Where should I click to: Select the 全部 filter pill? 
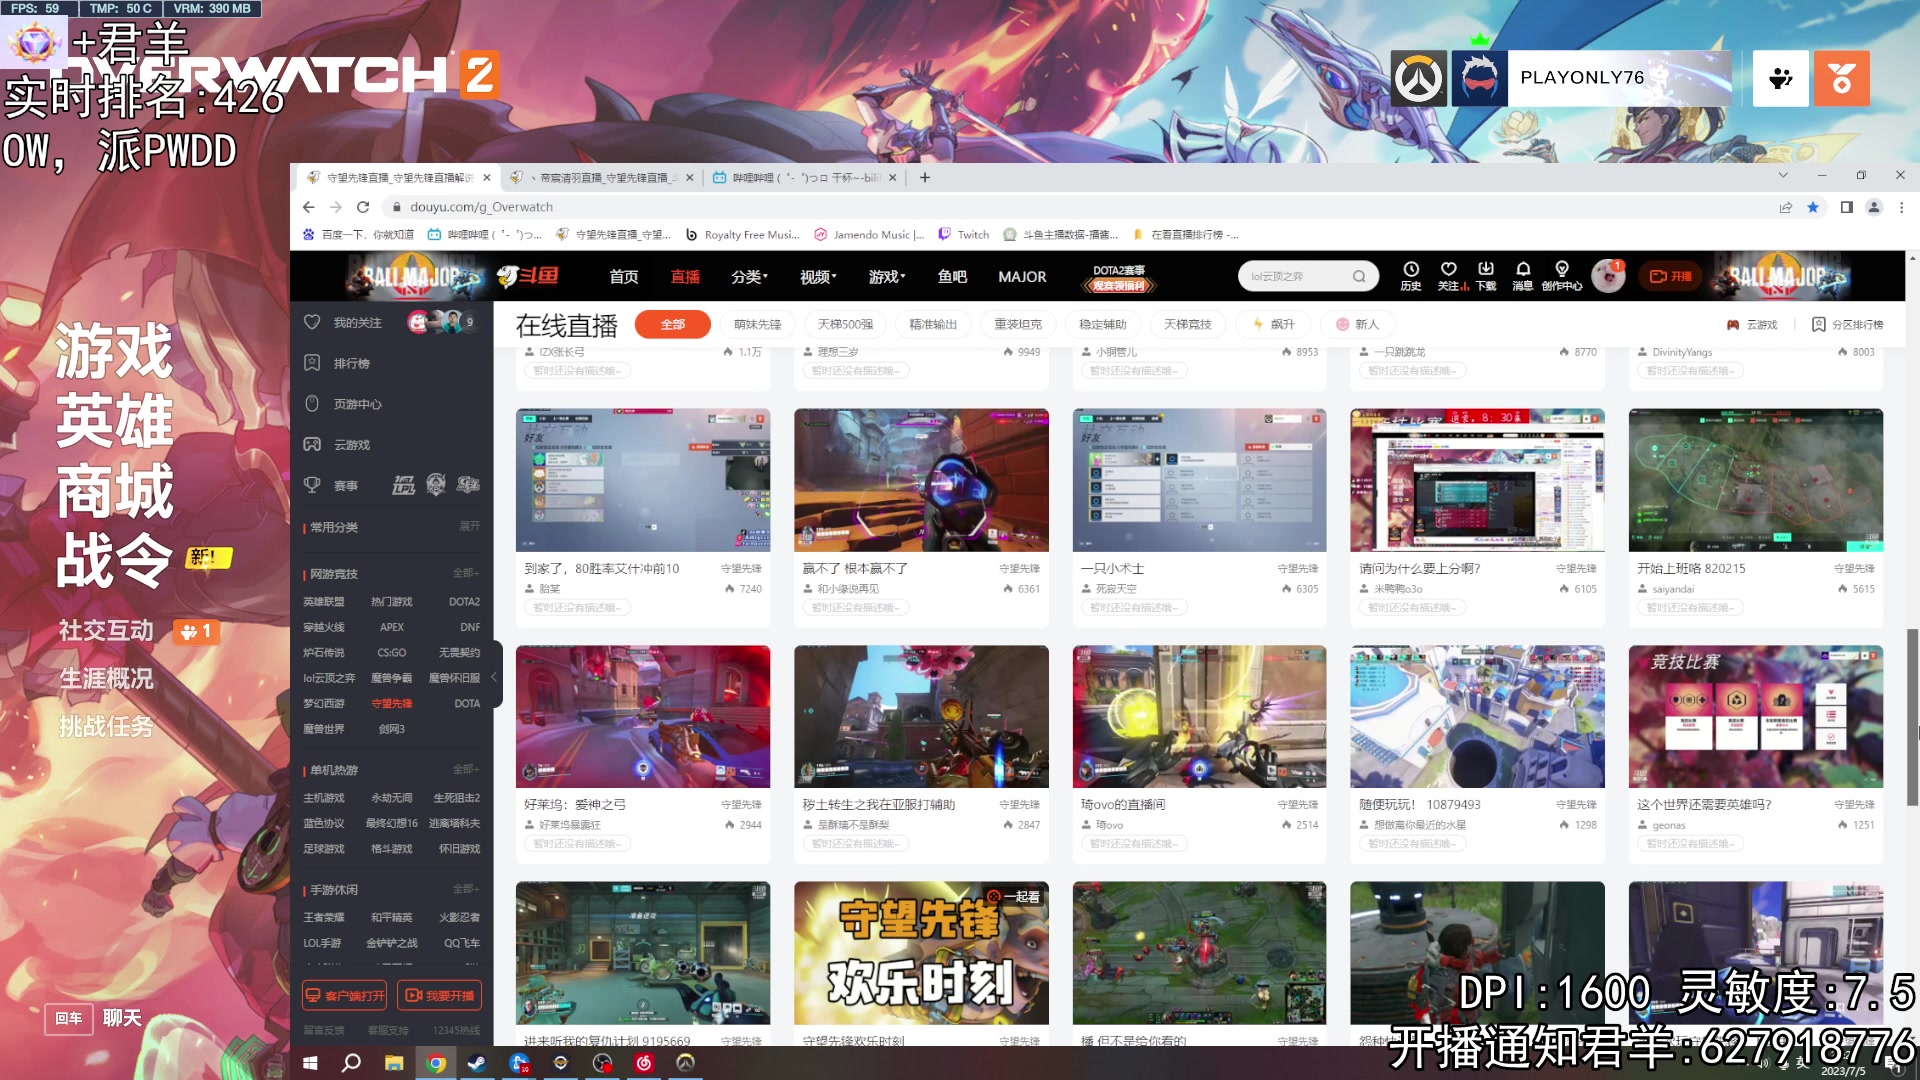[673, 324]
